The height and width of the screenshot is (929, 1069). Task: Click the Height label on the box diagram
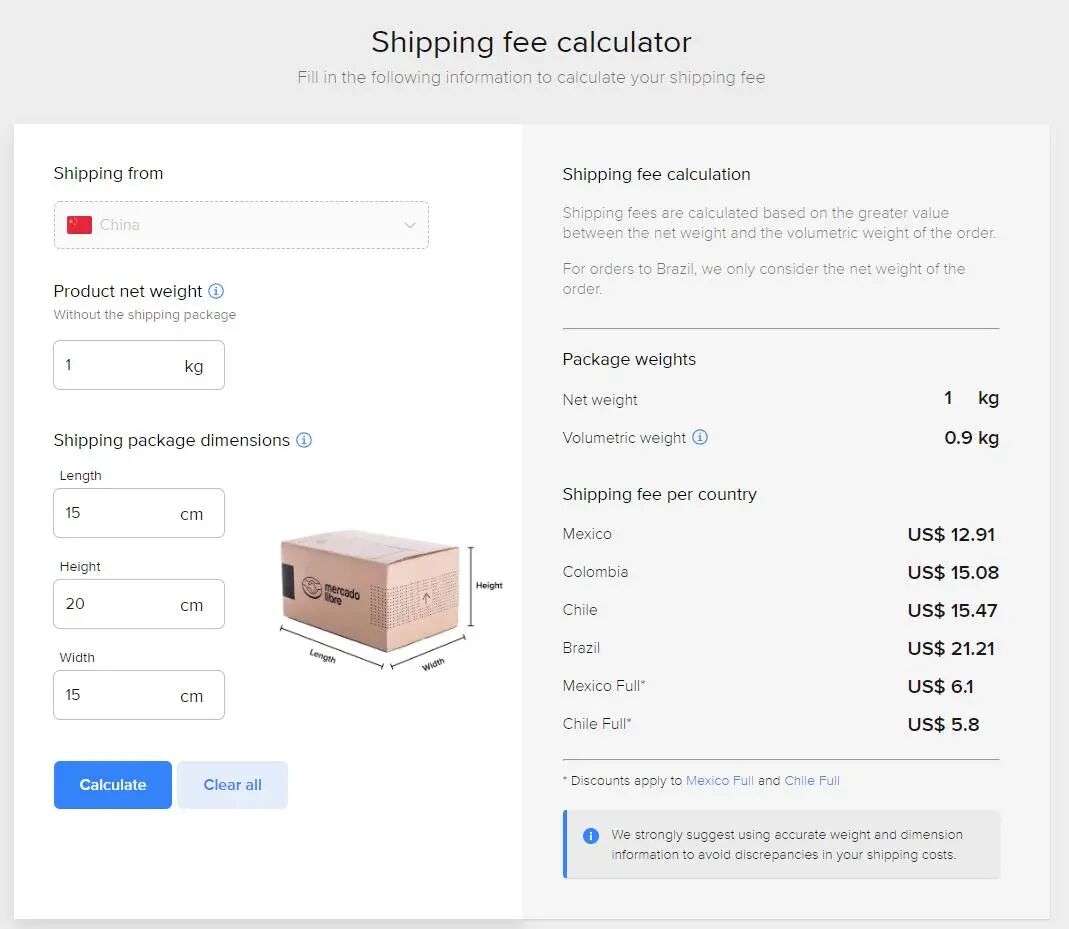tap(489, 586)
